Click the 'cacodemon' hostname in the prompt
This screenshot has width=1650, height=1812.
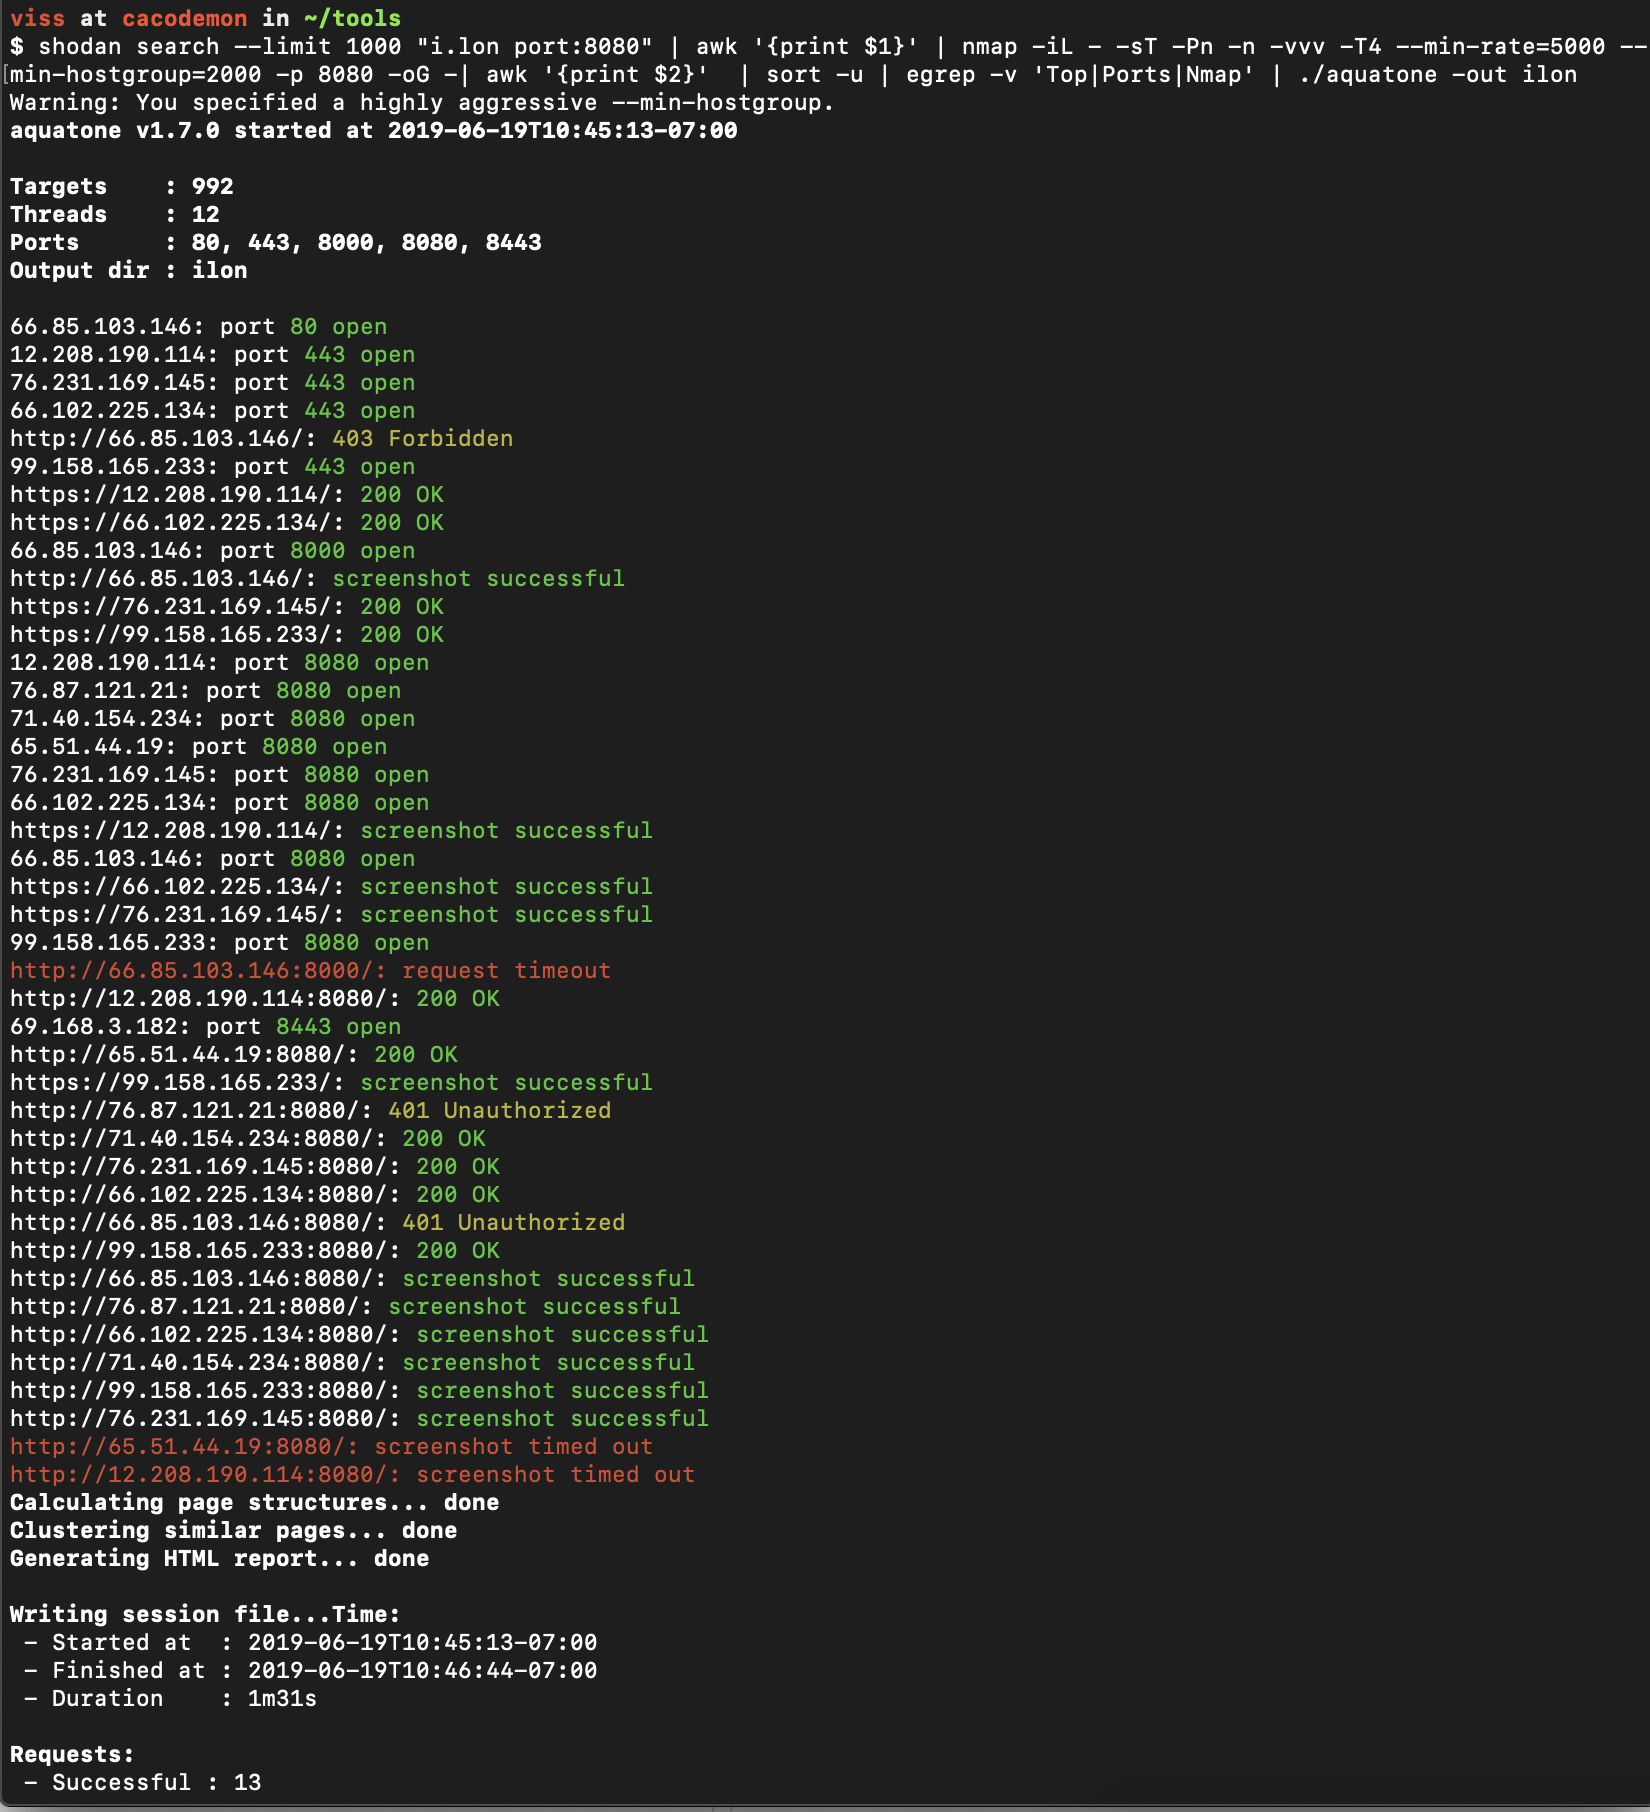click(x=184, y=18)
